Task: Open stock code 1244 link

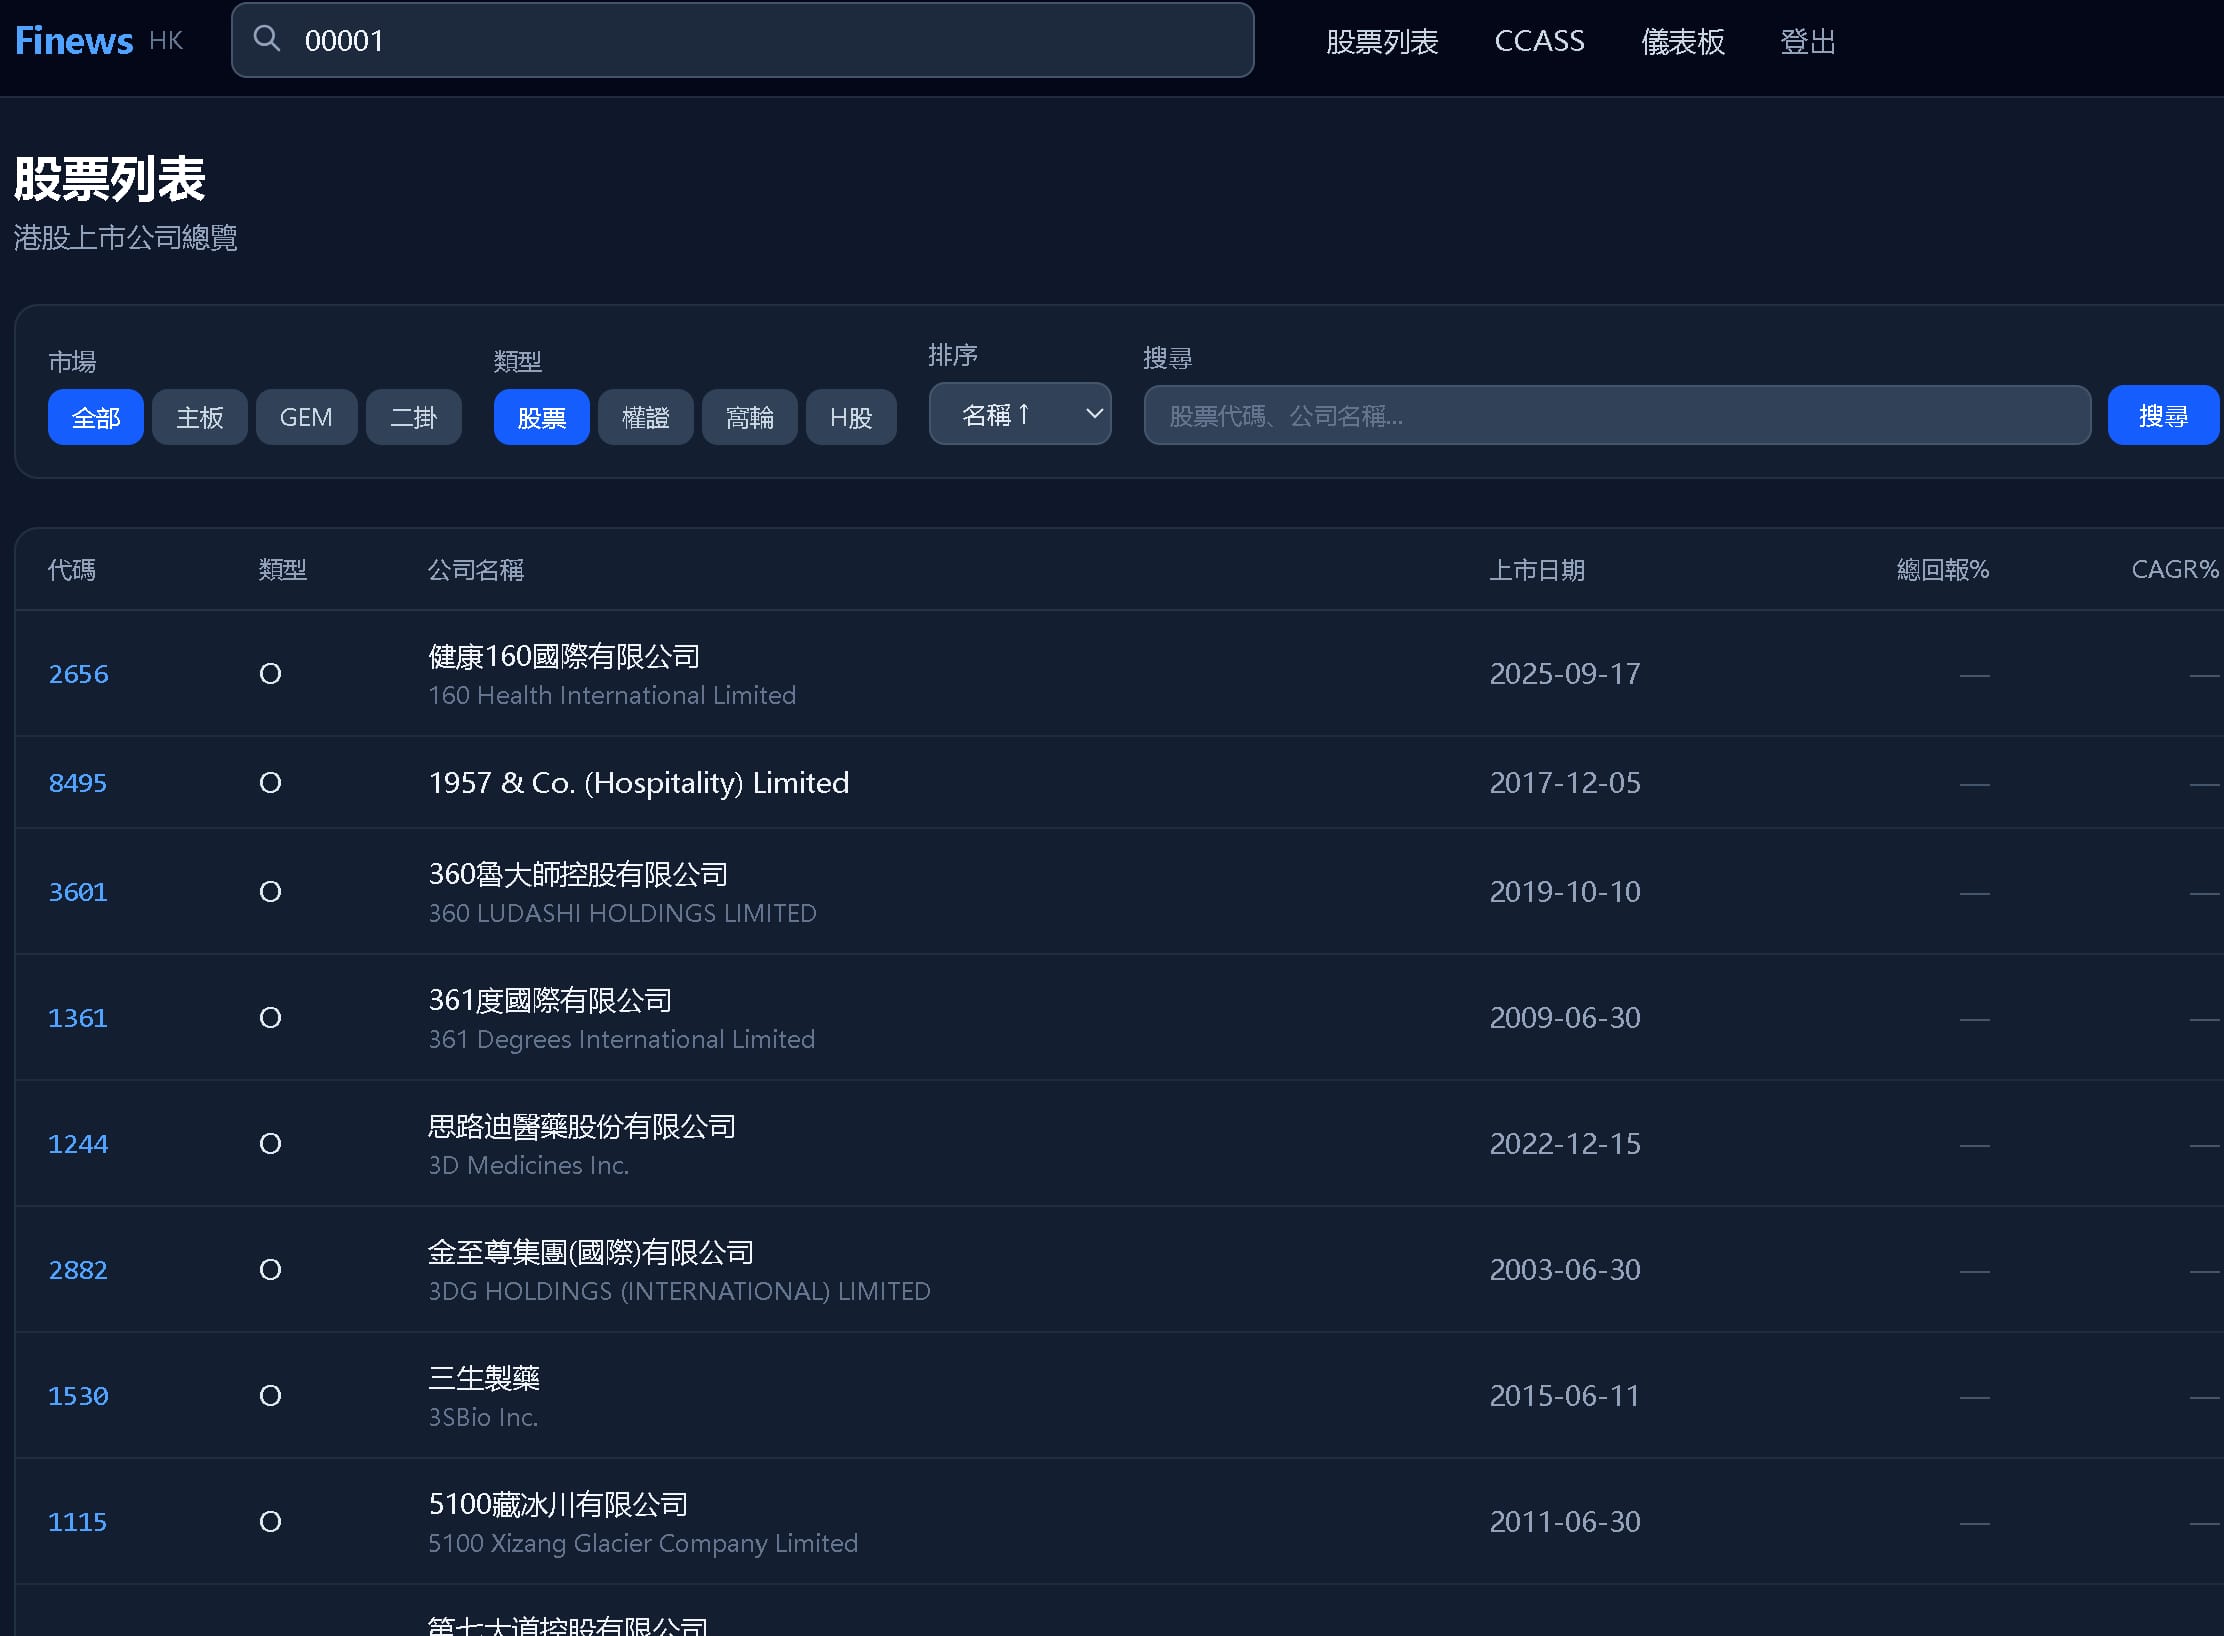Action: pyautogui.click(x=78, y=1144)
